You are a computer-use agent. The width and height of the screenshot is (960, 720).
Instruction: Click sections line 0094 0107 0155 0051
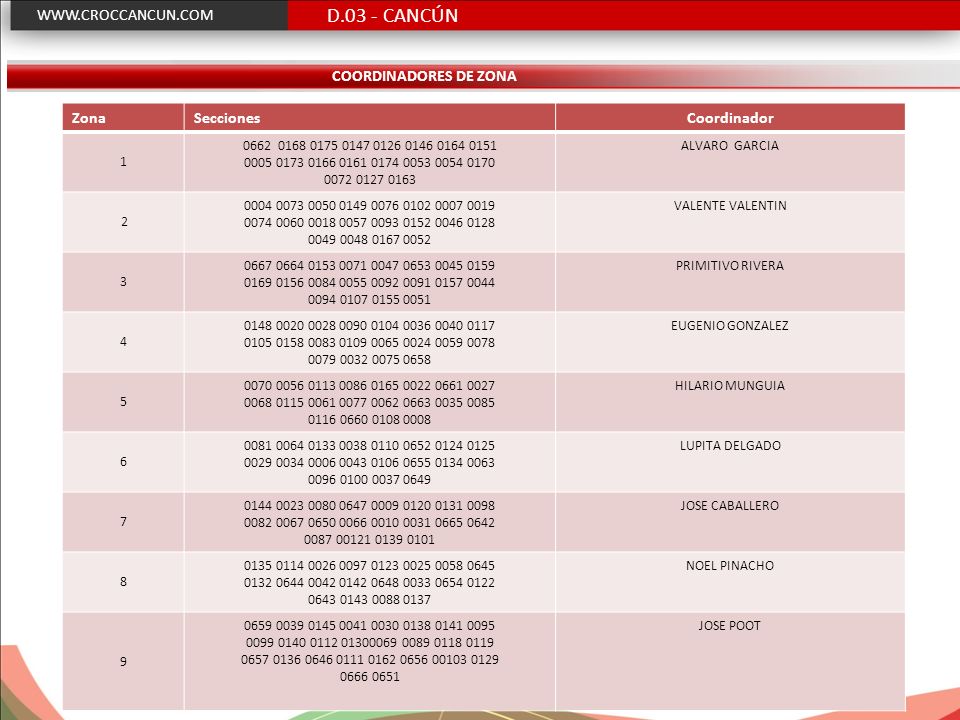(x=370, y=300)
